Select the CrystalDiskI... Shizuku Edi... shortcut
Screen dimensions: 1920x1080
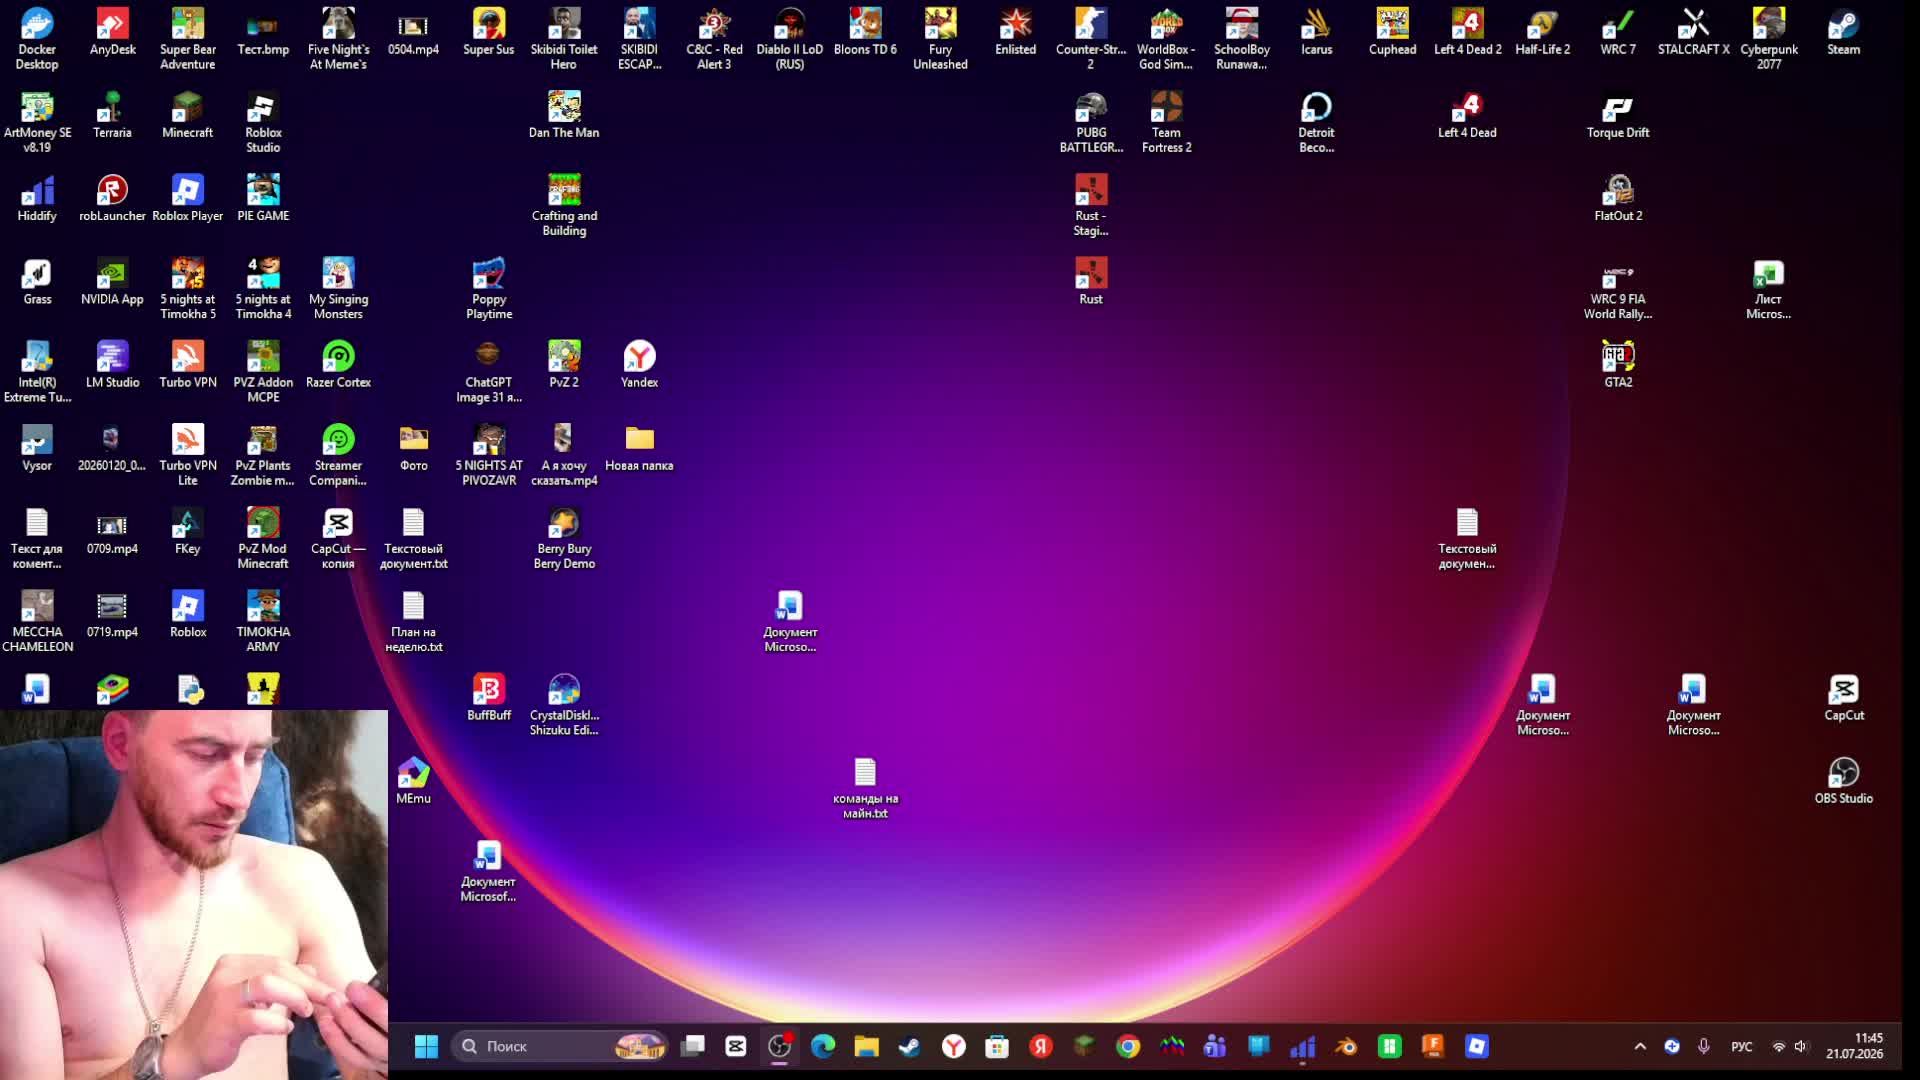point(564,704)
